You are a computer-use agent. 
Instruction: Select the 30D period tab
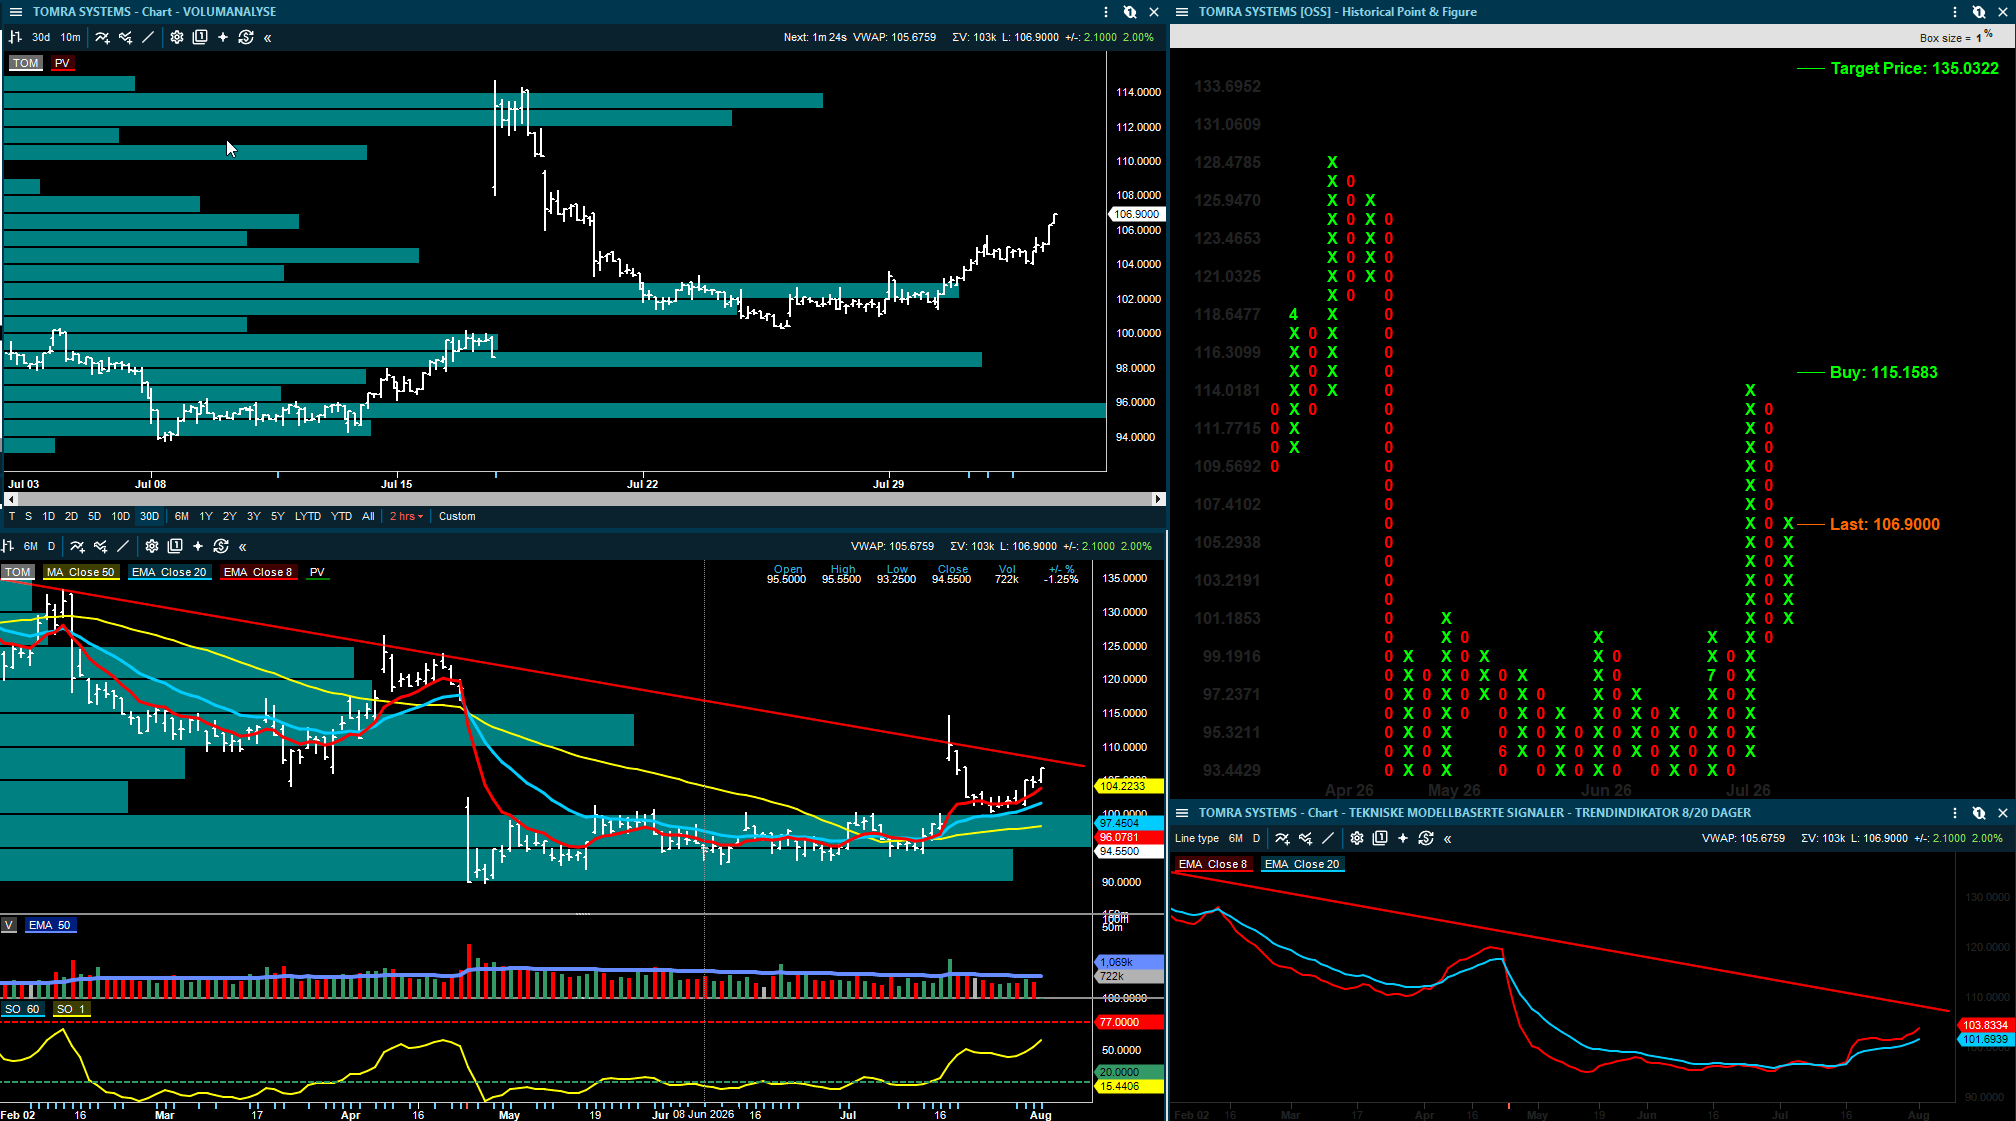tap(150, 516)
